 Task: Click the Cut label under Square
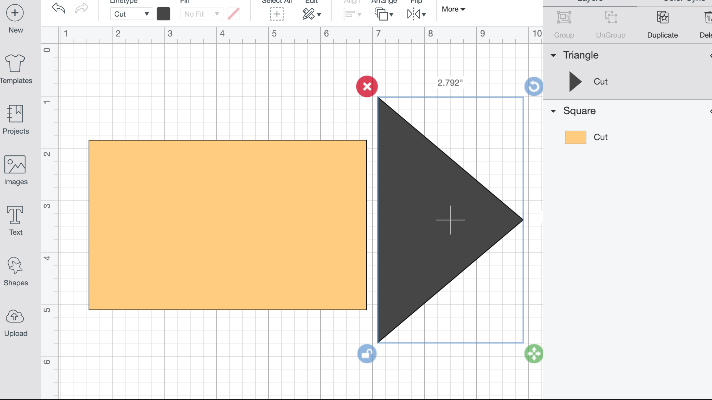600,137
